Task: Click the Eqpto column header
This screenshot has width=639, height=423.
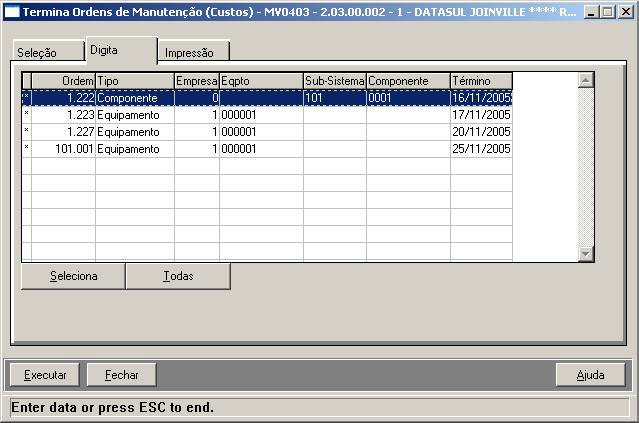Action: pyautogui.click(x=261, y=81)
